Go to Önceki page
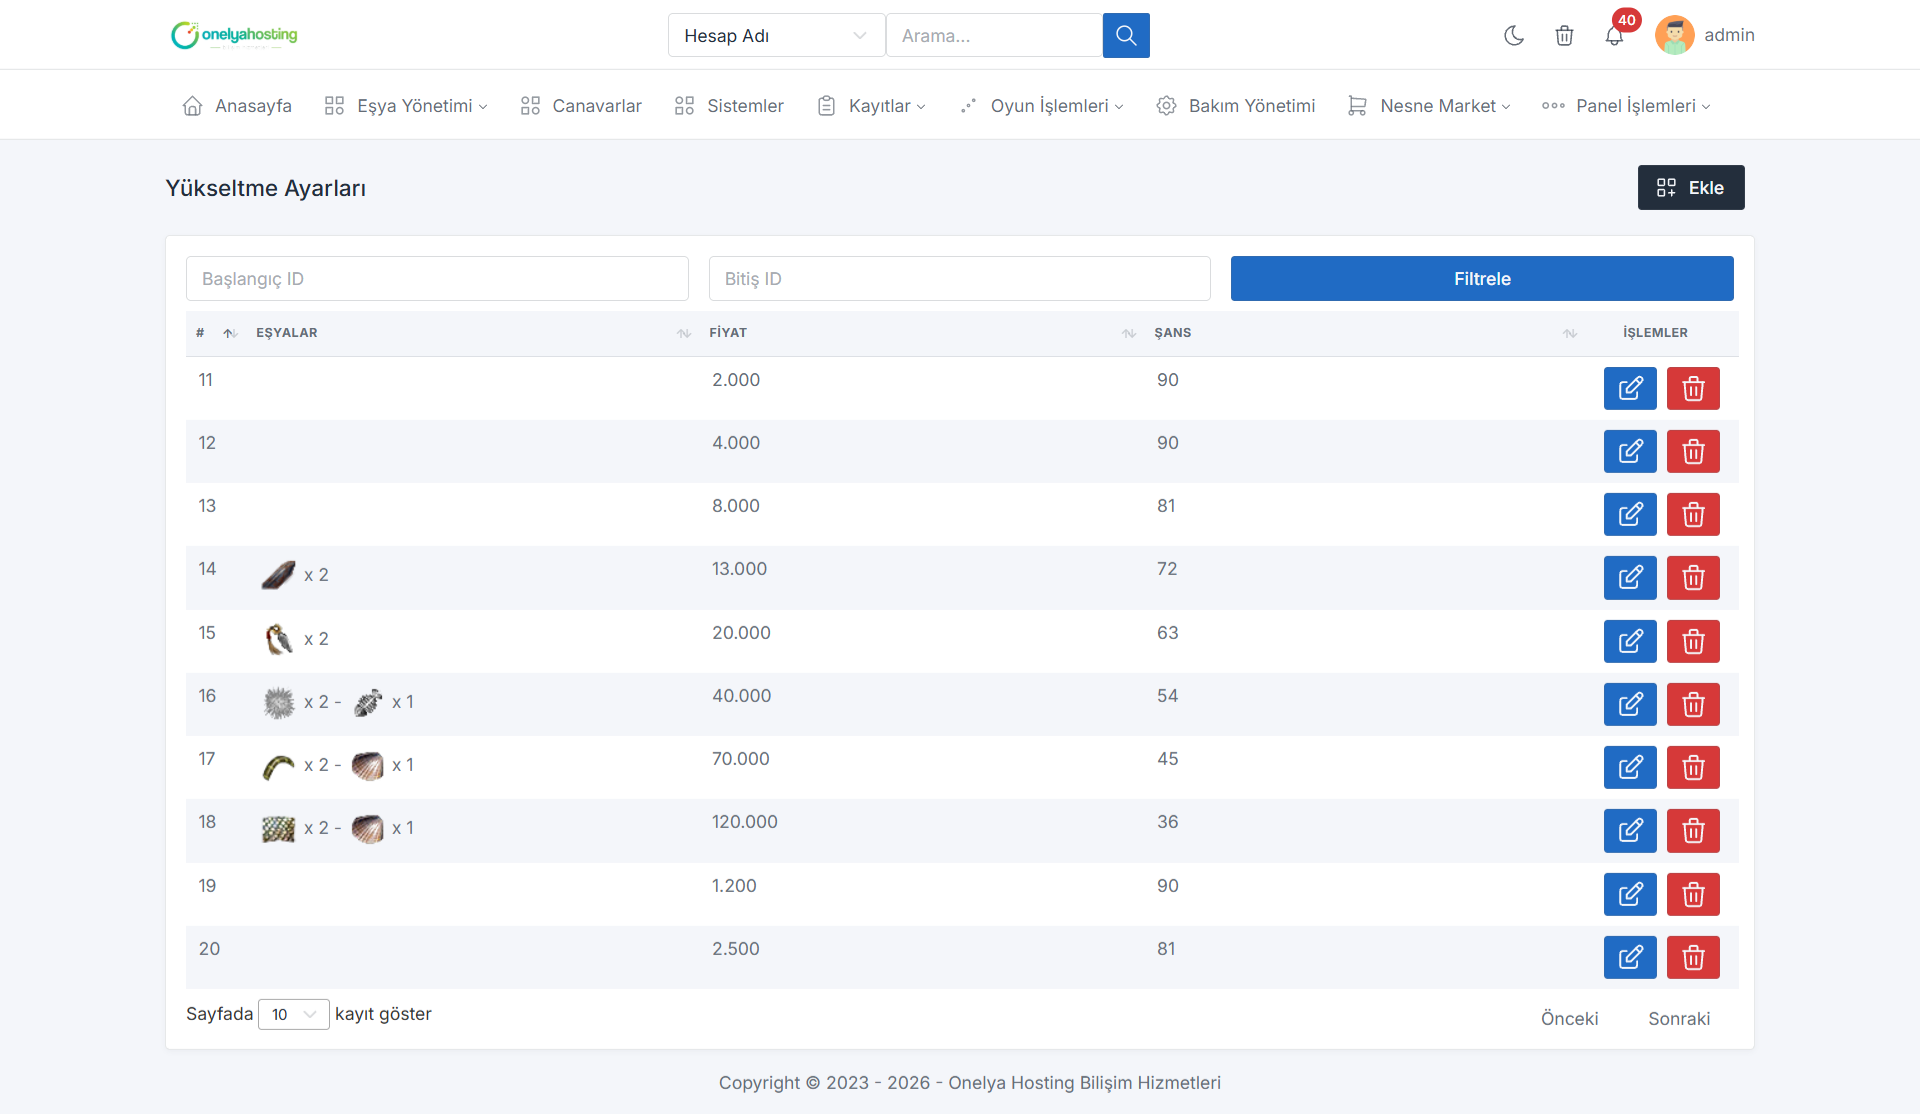 (1569, 1018)
